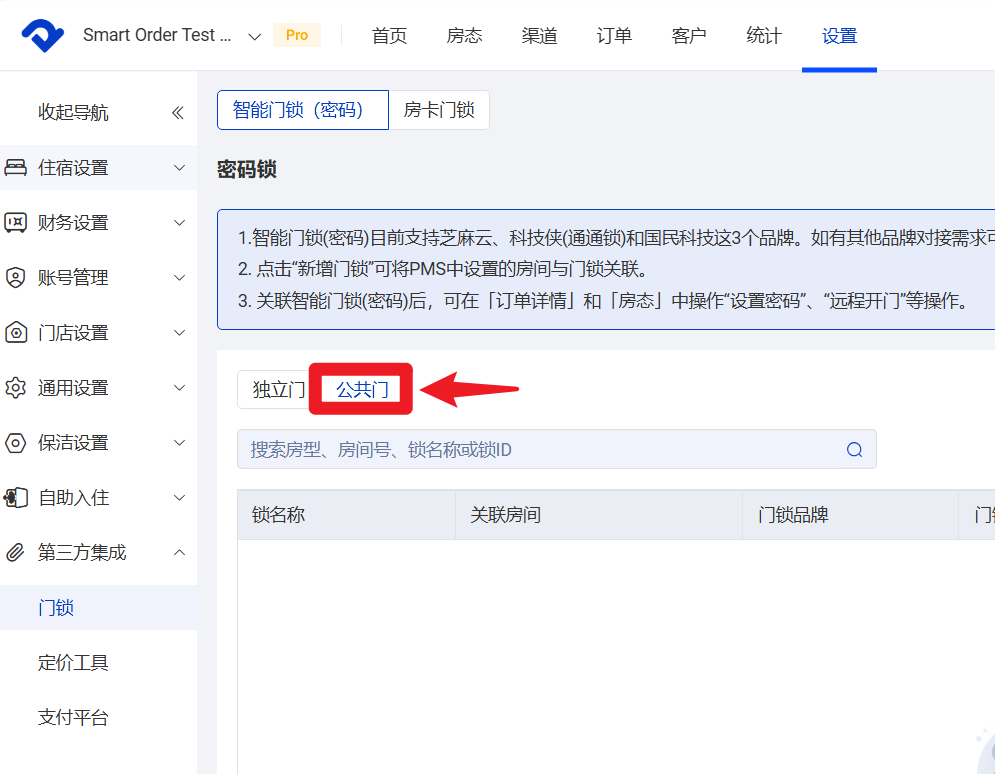Screen dimensions: 995x774
Task: Click the bed icon for 住宿设置
Action: (16, 168)
